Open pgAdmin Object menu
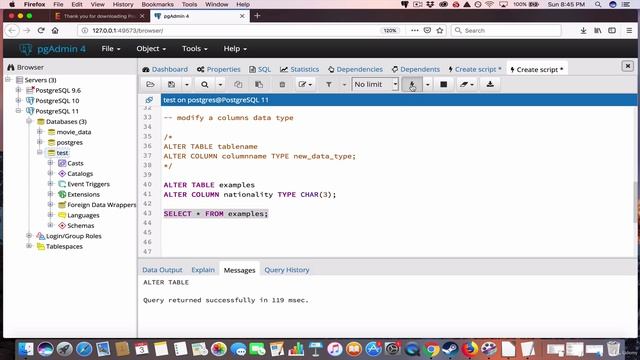 pos(151,49)
